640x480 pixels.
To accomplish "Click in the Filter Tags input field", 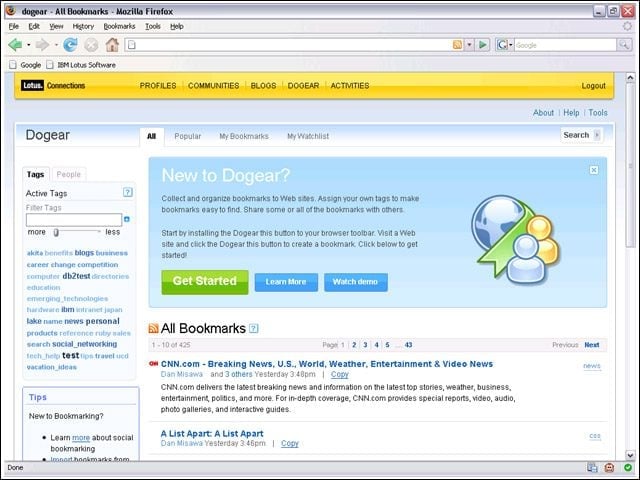I will 74,220.
